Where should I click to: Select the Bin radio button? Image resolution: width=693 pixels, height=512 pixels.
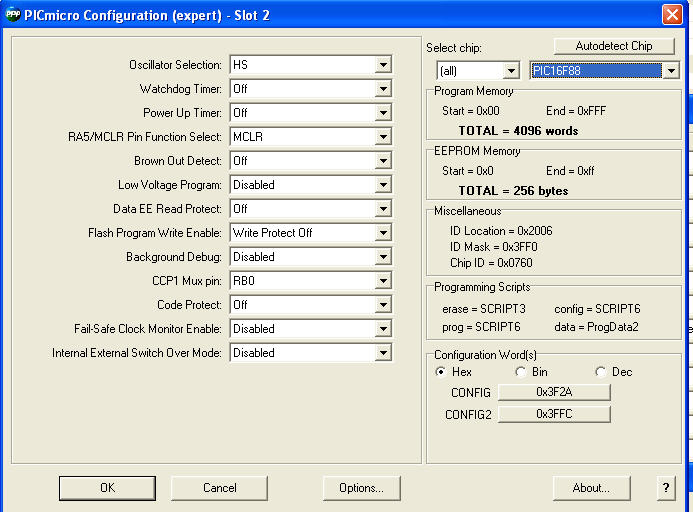point(521,372)
